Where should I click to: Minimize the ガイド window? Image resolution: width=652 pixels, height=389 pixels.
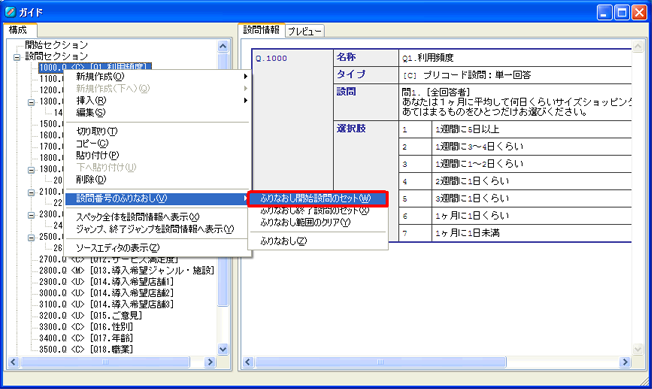[605, 12]
